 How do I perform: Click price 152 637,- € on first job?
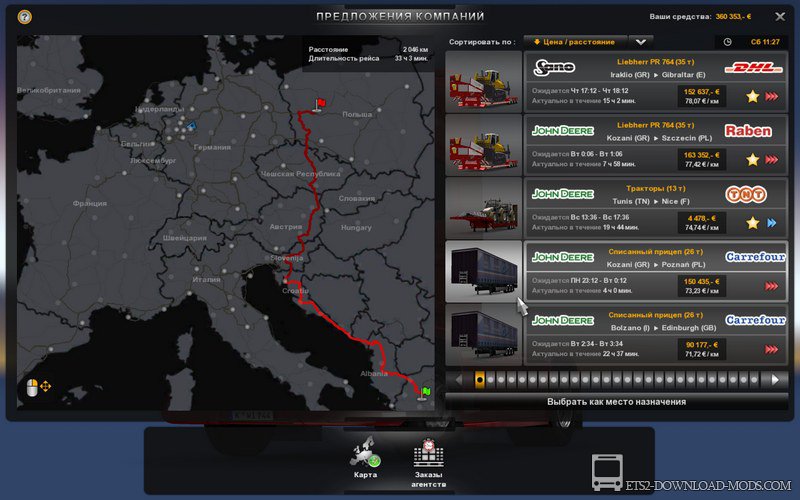click(702, 92)
